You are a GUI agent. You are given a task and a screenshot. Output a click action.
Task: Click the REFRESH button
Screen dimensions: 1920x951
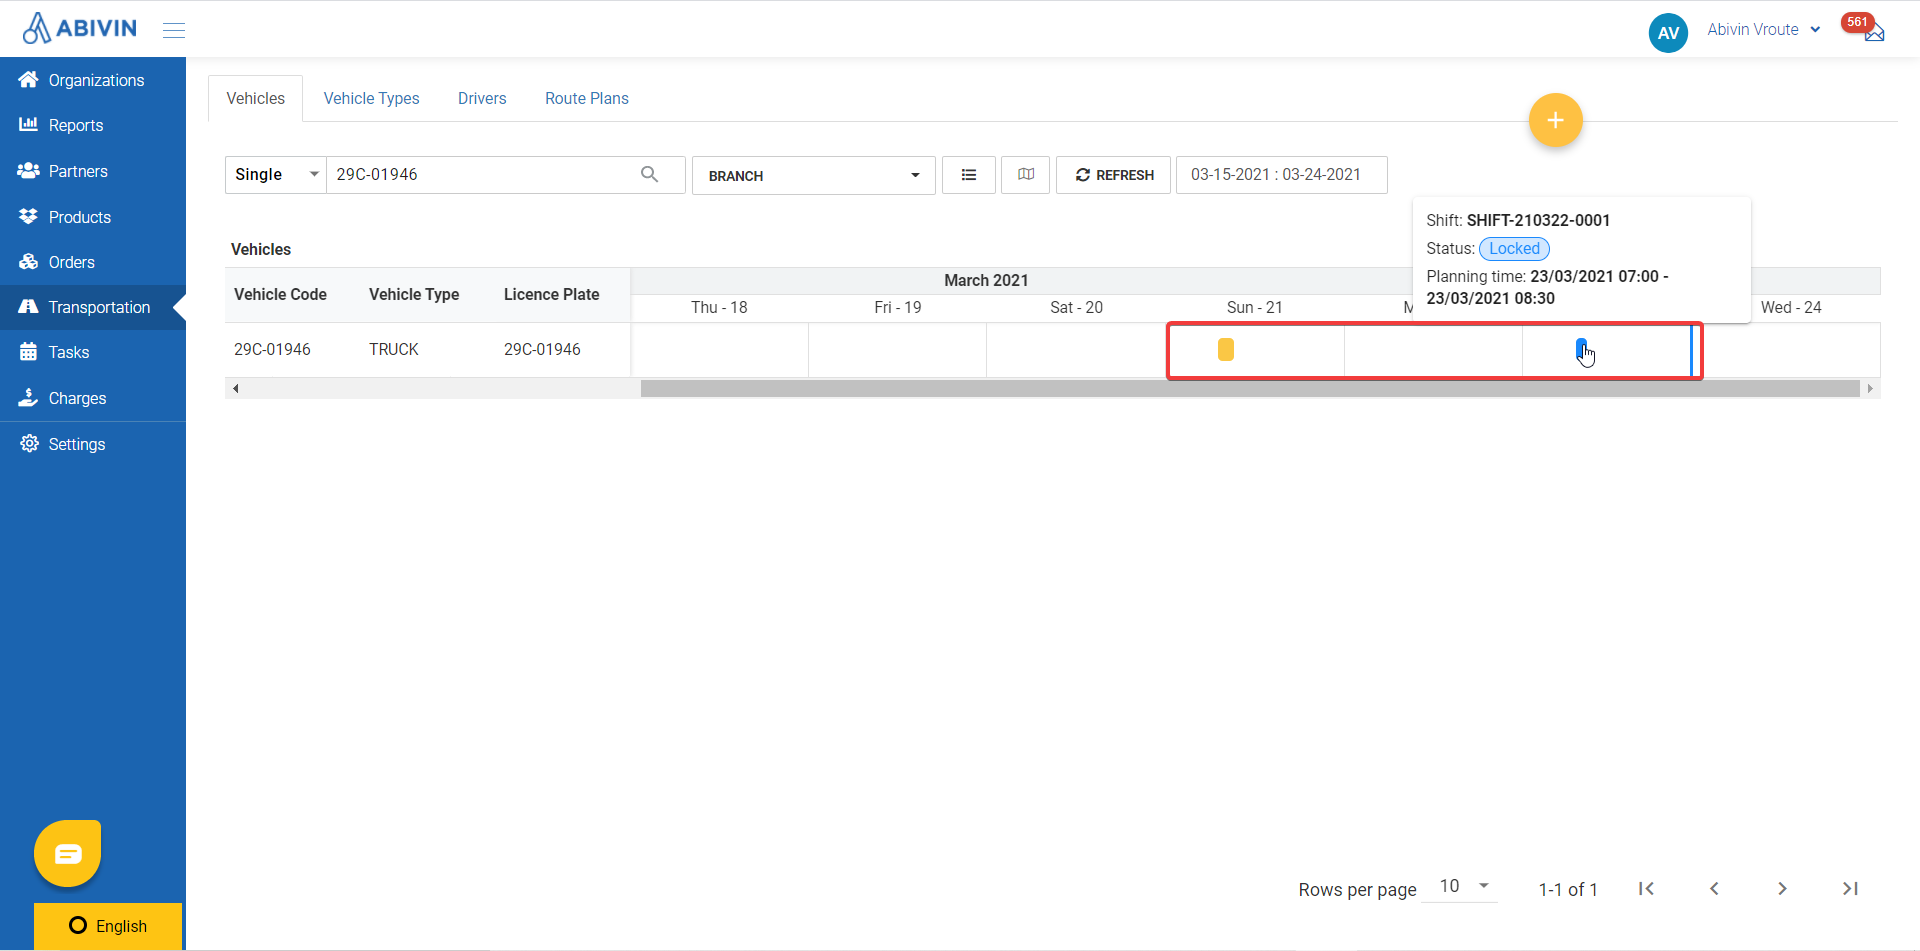coord(1113,175)
